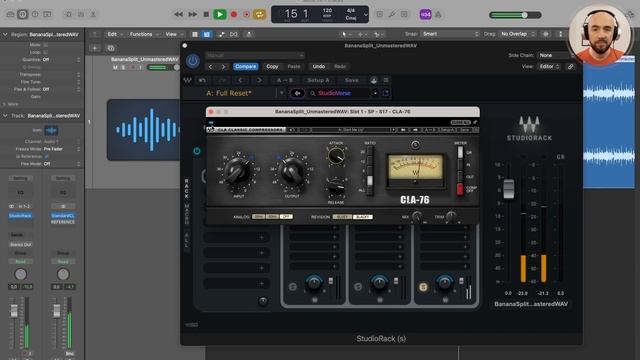Click the Stereo Out output slot
Screen dimensions: 640x360
click(20, 244)
